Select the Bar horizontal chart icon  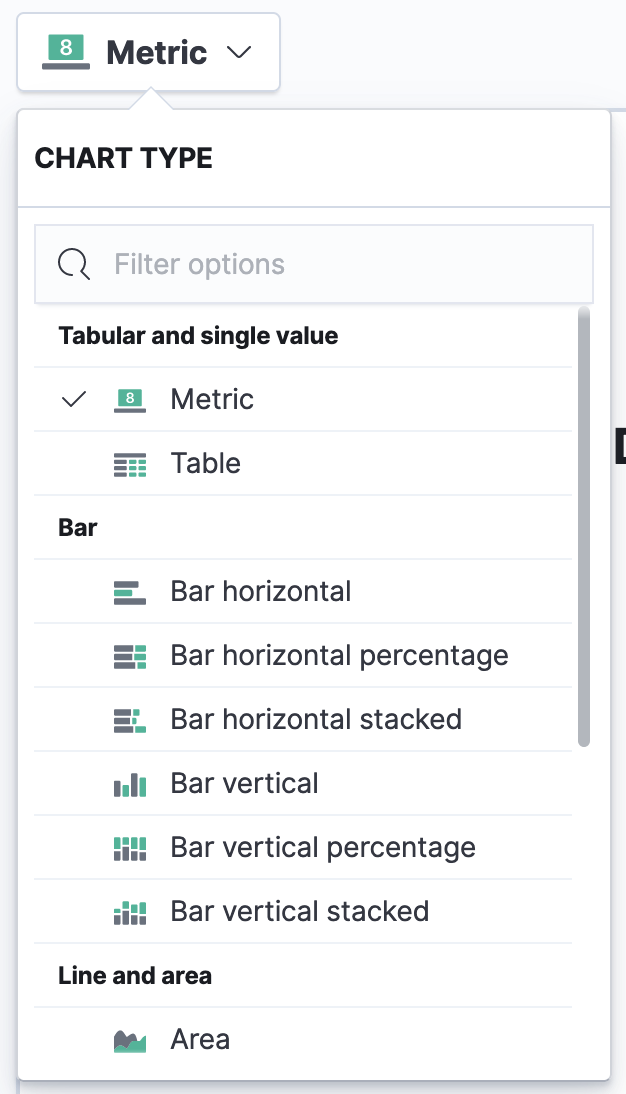(131, 591)
